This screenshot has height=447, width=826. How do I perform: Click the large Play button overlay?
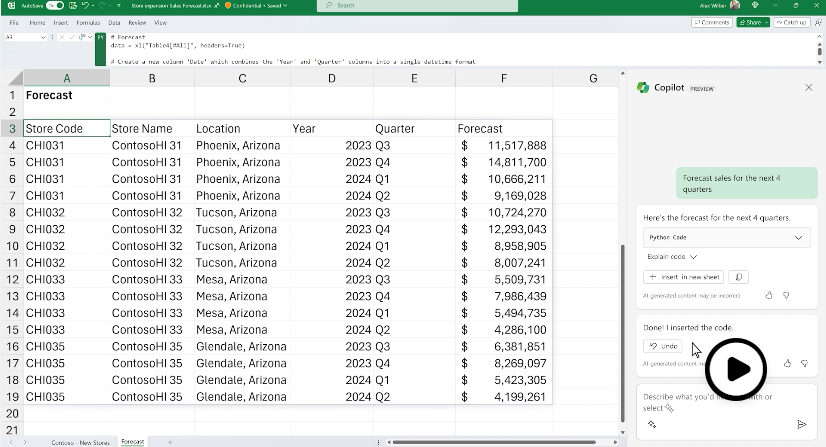[x=736, y=369]
